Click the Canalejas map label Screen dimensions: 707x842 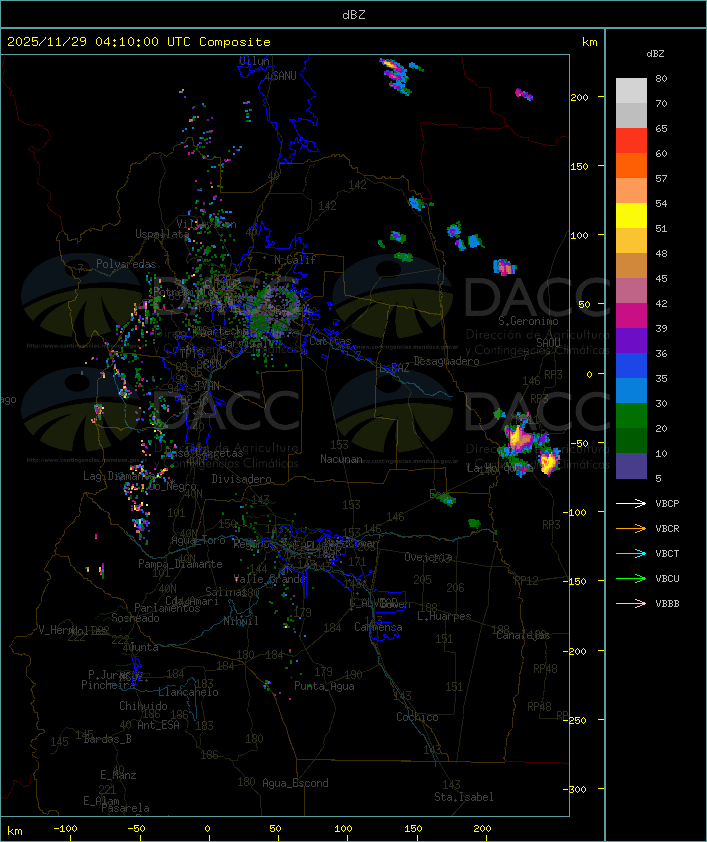tap(523, 635)
